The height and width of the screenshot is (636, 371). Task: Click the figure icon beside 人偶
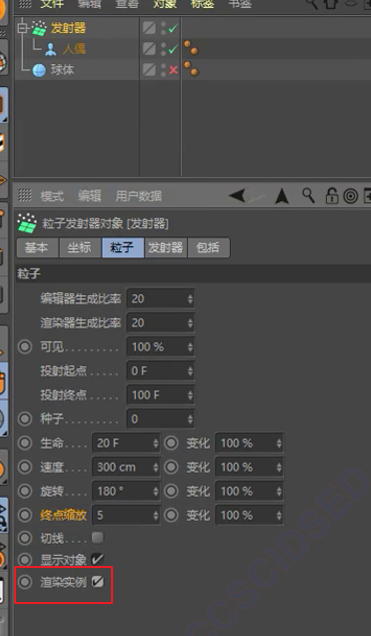pos(51,49)
